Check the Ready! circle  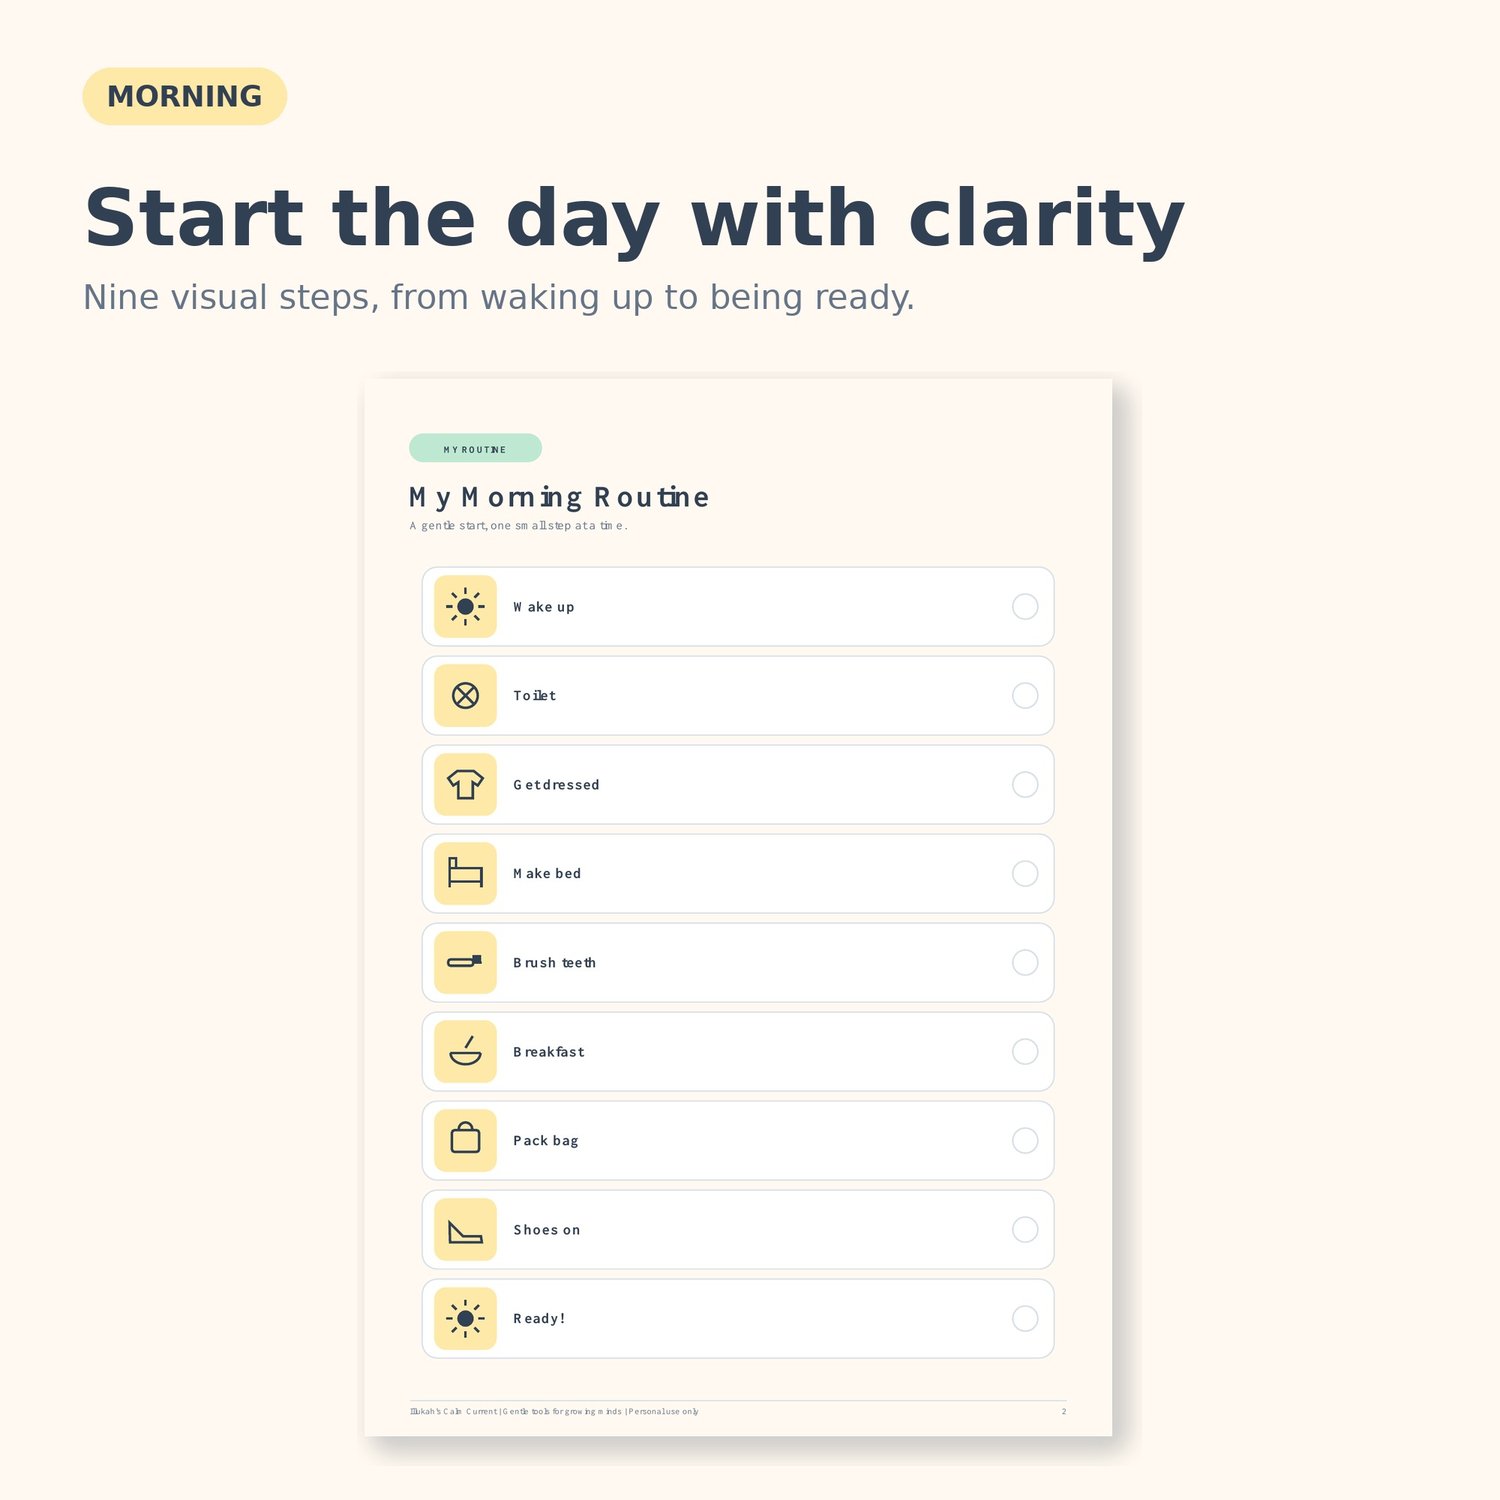pos(1025,1318)
